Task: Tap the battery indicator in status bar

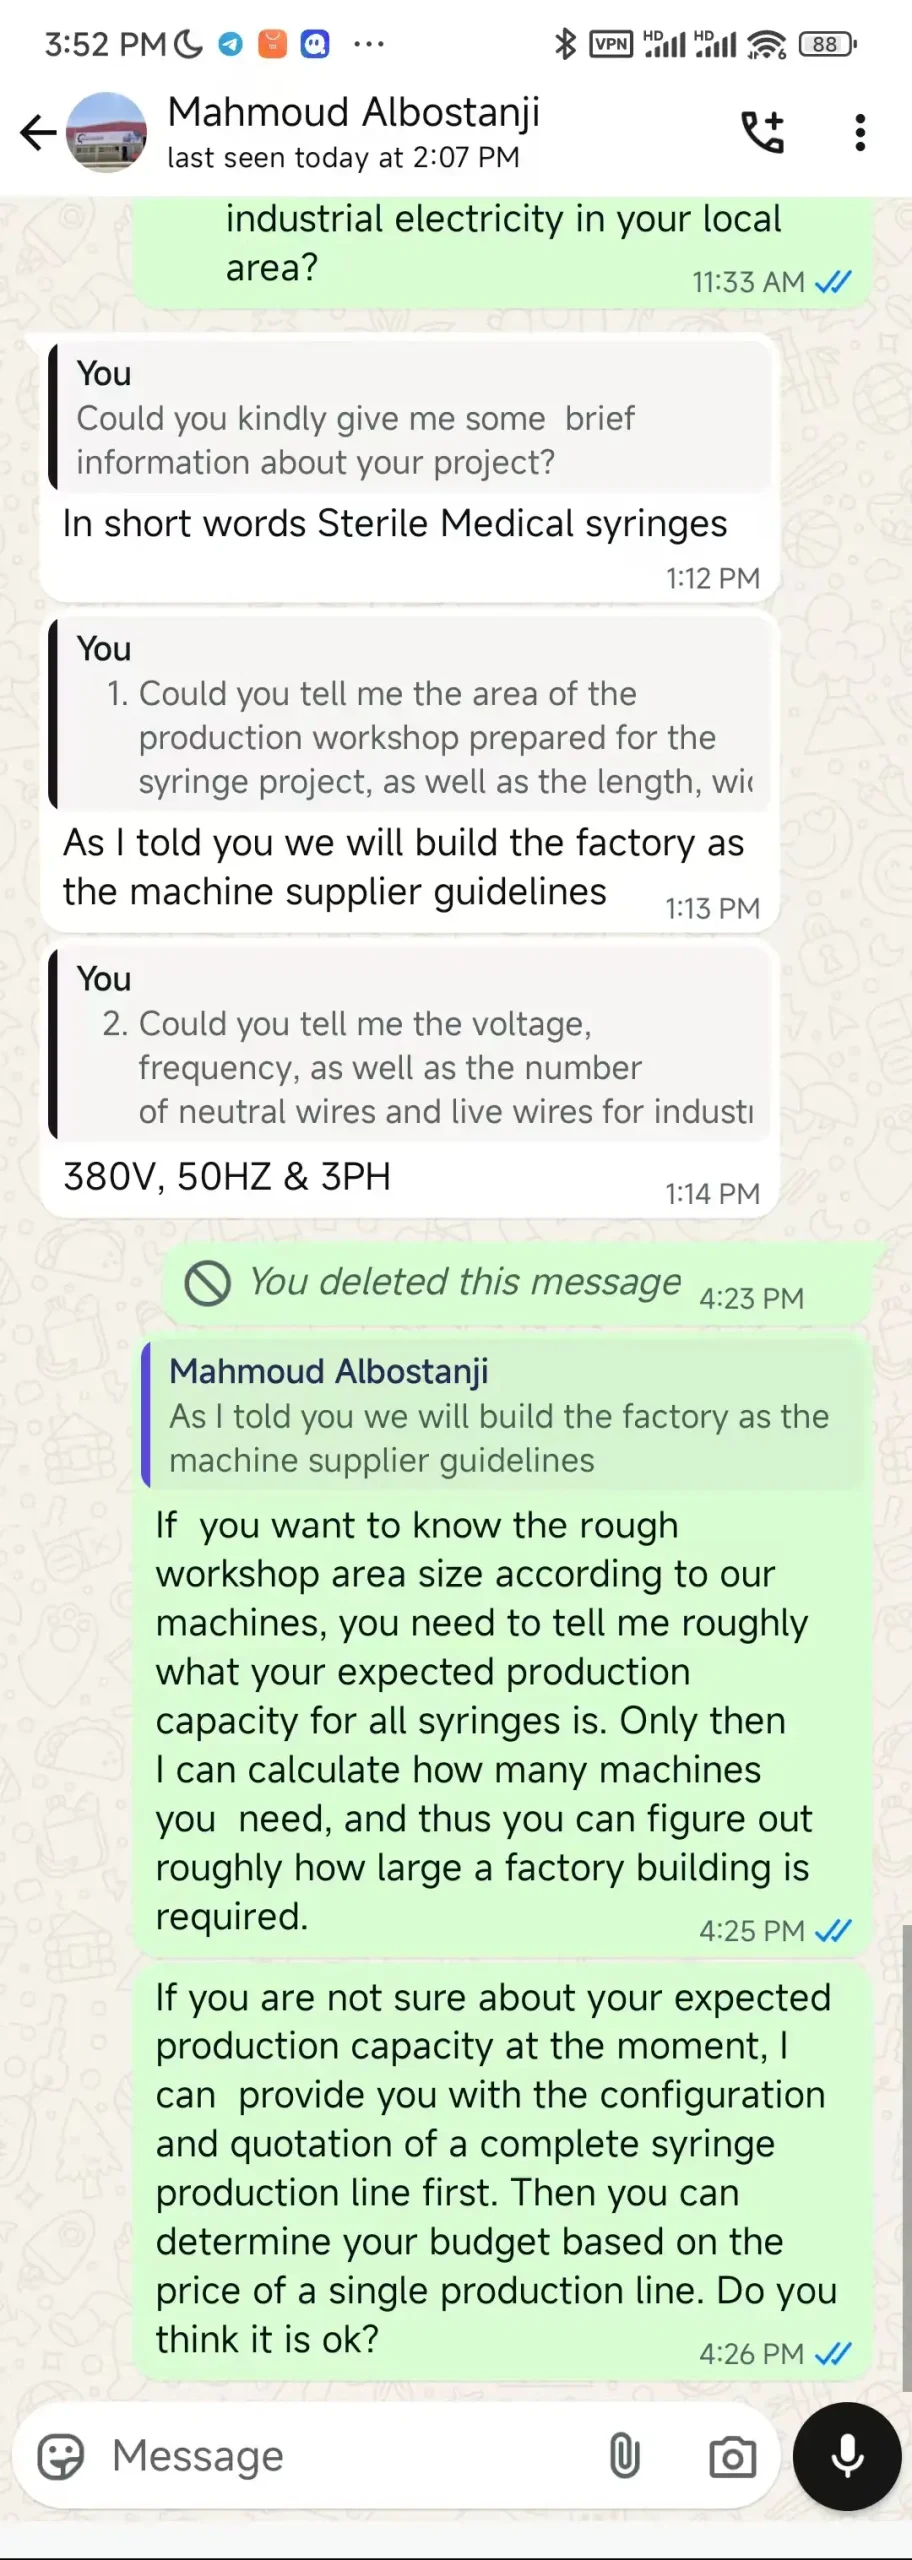Action: click(827, 44)
